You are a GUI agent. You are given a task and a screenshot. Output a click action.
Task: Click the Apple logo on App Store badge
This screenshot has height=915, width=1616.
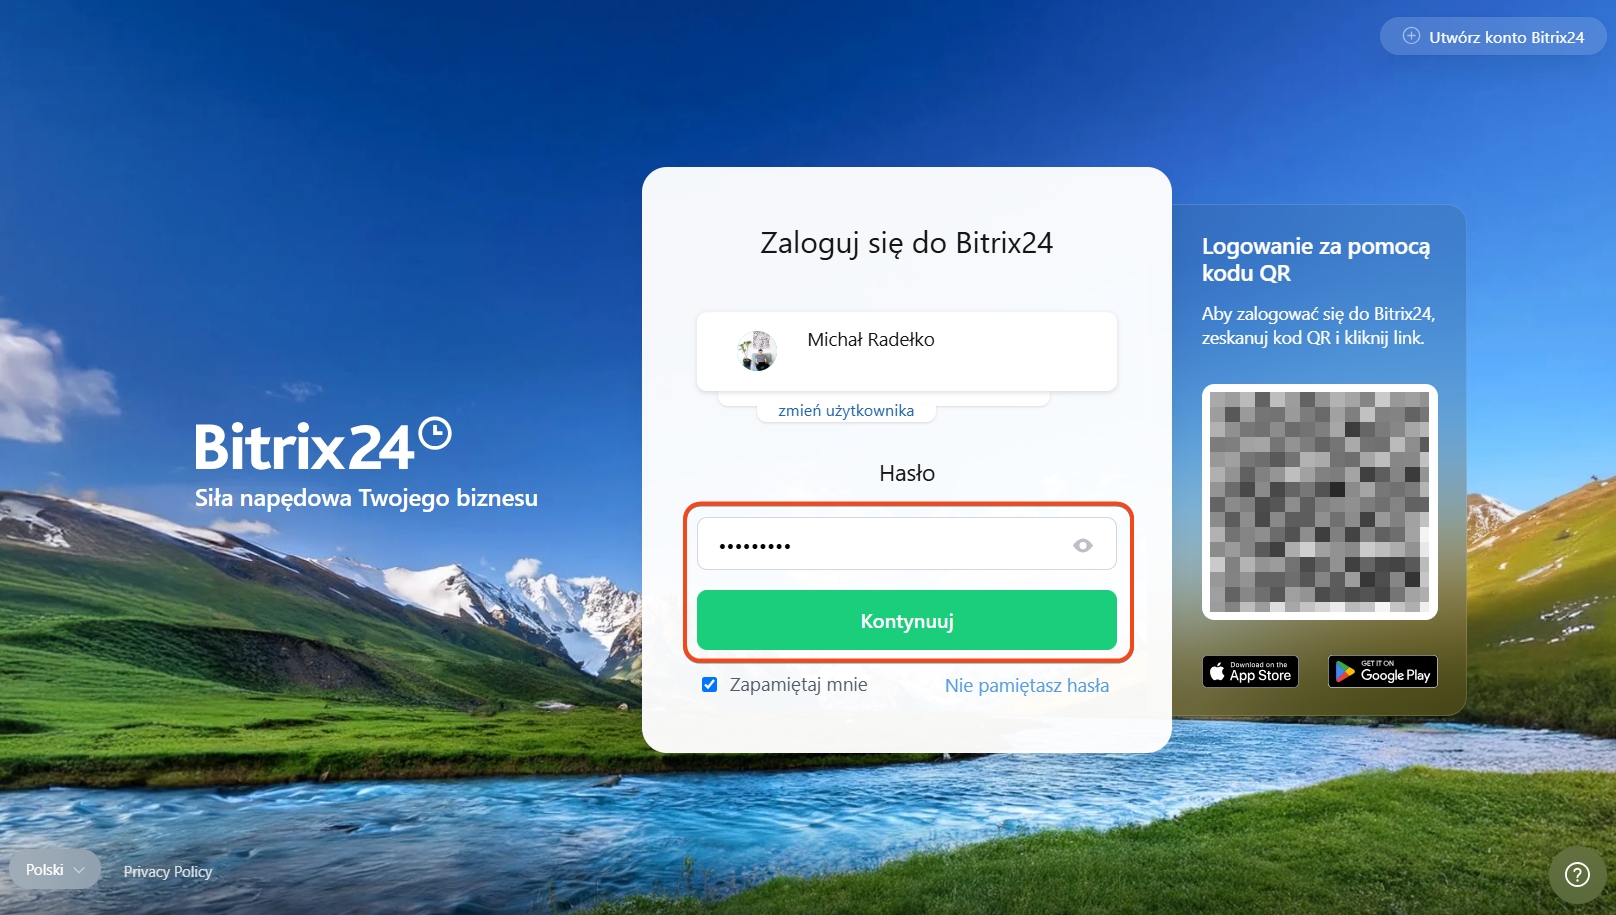click(x=1217, y=672)
